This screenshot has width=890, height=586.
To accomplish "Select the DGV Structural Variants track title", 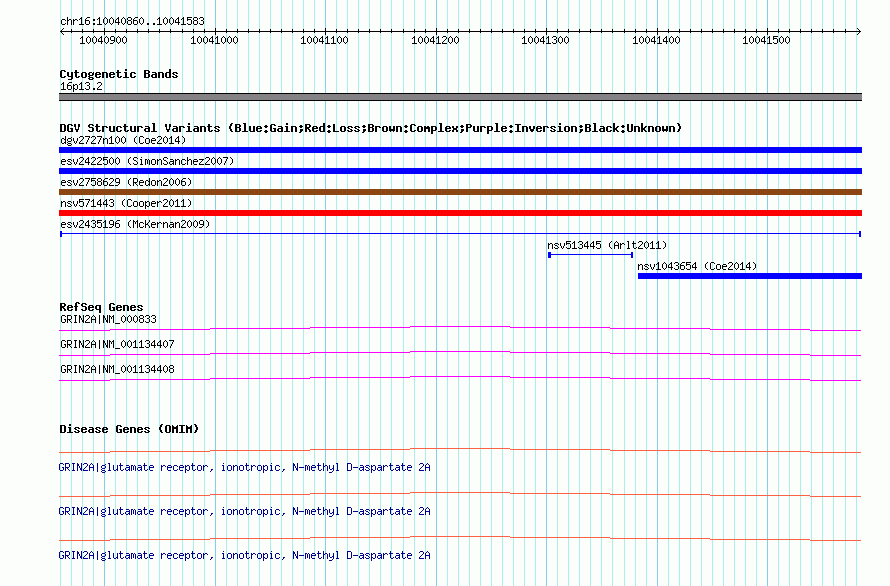I will [370, 128].
